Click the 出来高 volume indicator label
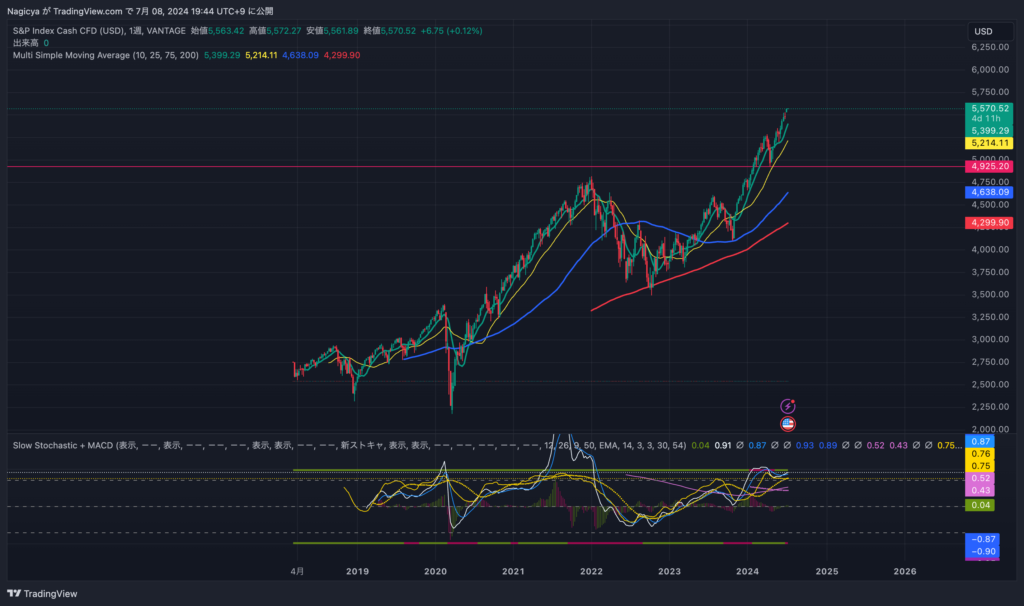Screen dimensions: 1024x606 25,43
